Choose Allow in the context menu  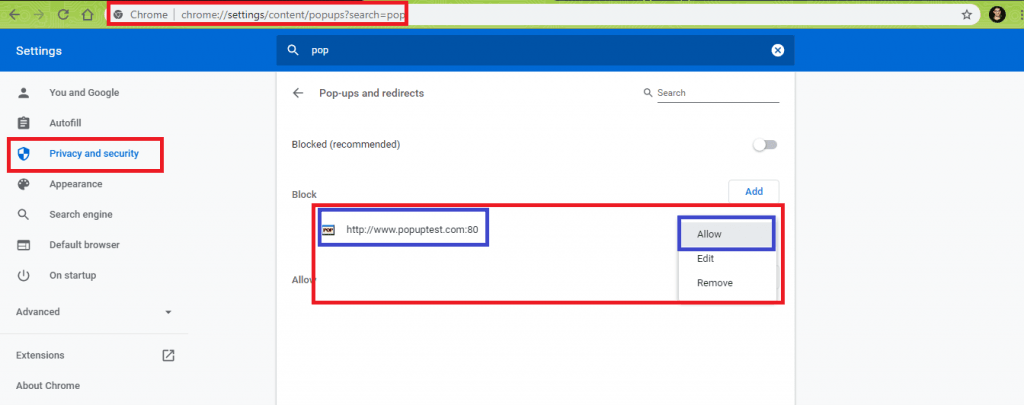pos(726,234)
